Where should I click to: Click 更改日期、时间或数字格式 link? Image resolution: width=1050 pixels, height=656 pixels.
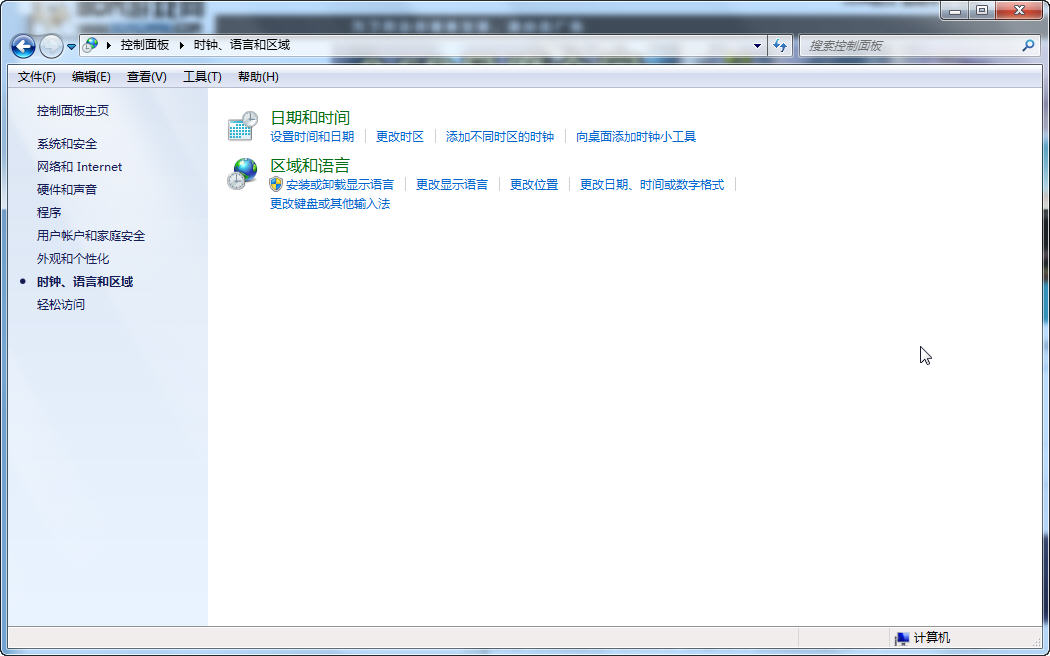pos(652,185)
